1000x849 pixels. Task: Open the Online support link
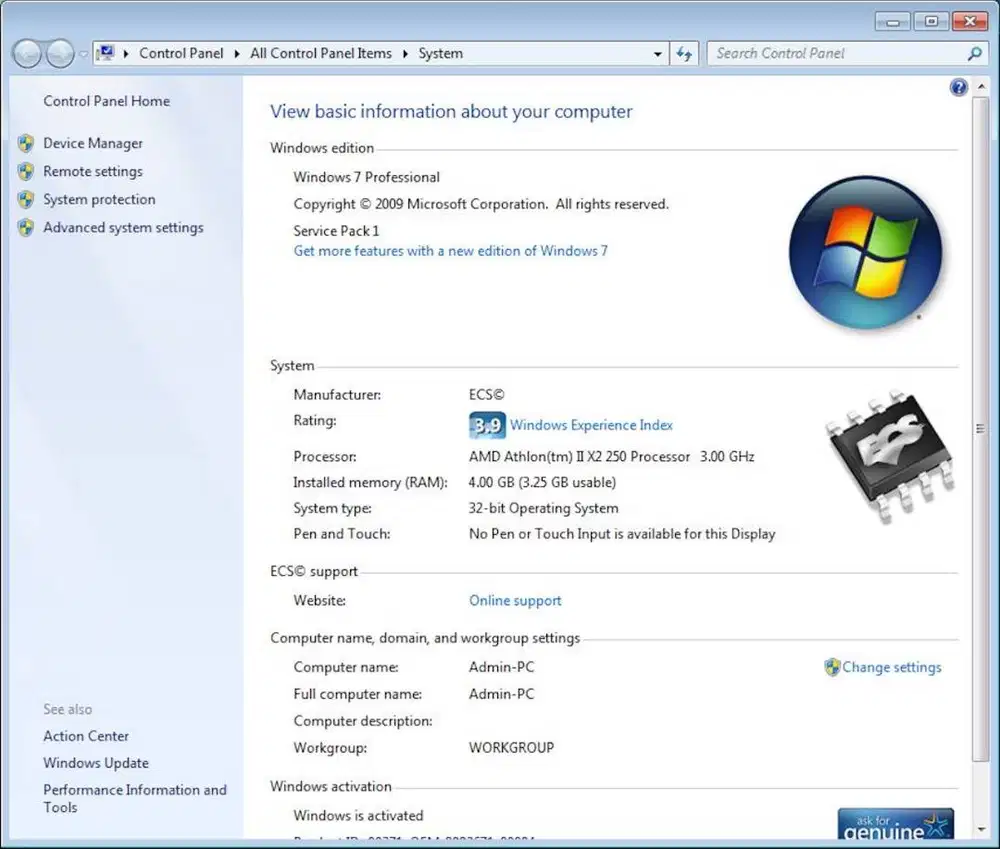515,600
